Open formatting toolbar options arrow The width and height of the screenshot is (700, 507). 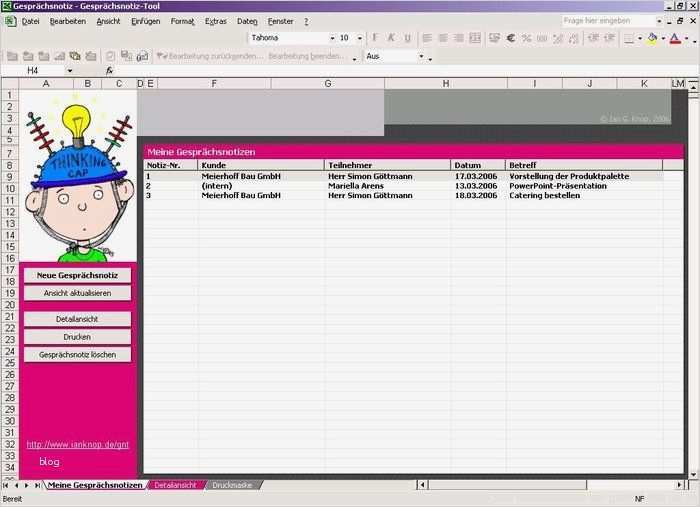tap(695, 40)
